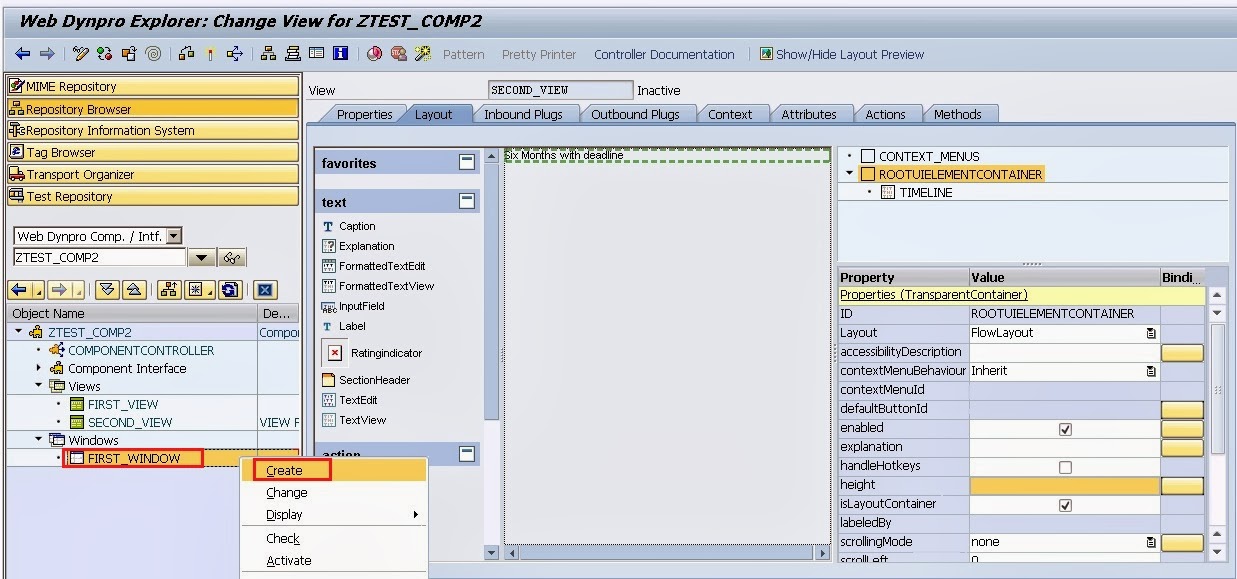
Task: Click the Web Dynpro Code Wizard wand icon
Action: tap(423, 54)
